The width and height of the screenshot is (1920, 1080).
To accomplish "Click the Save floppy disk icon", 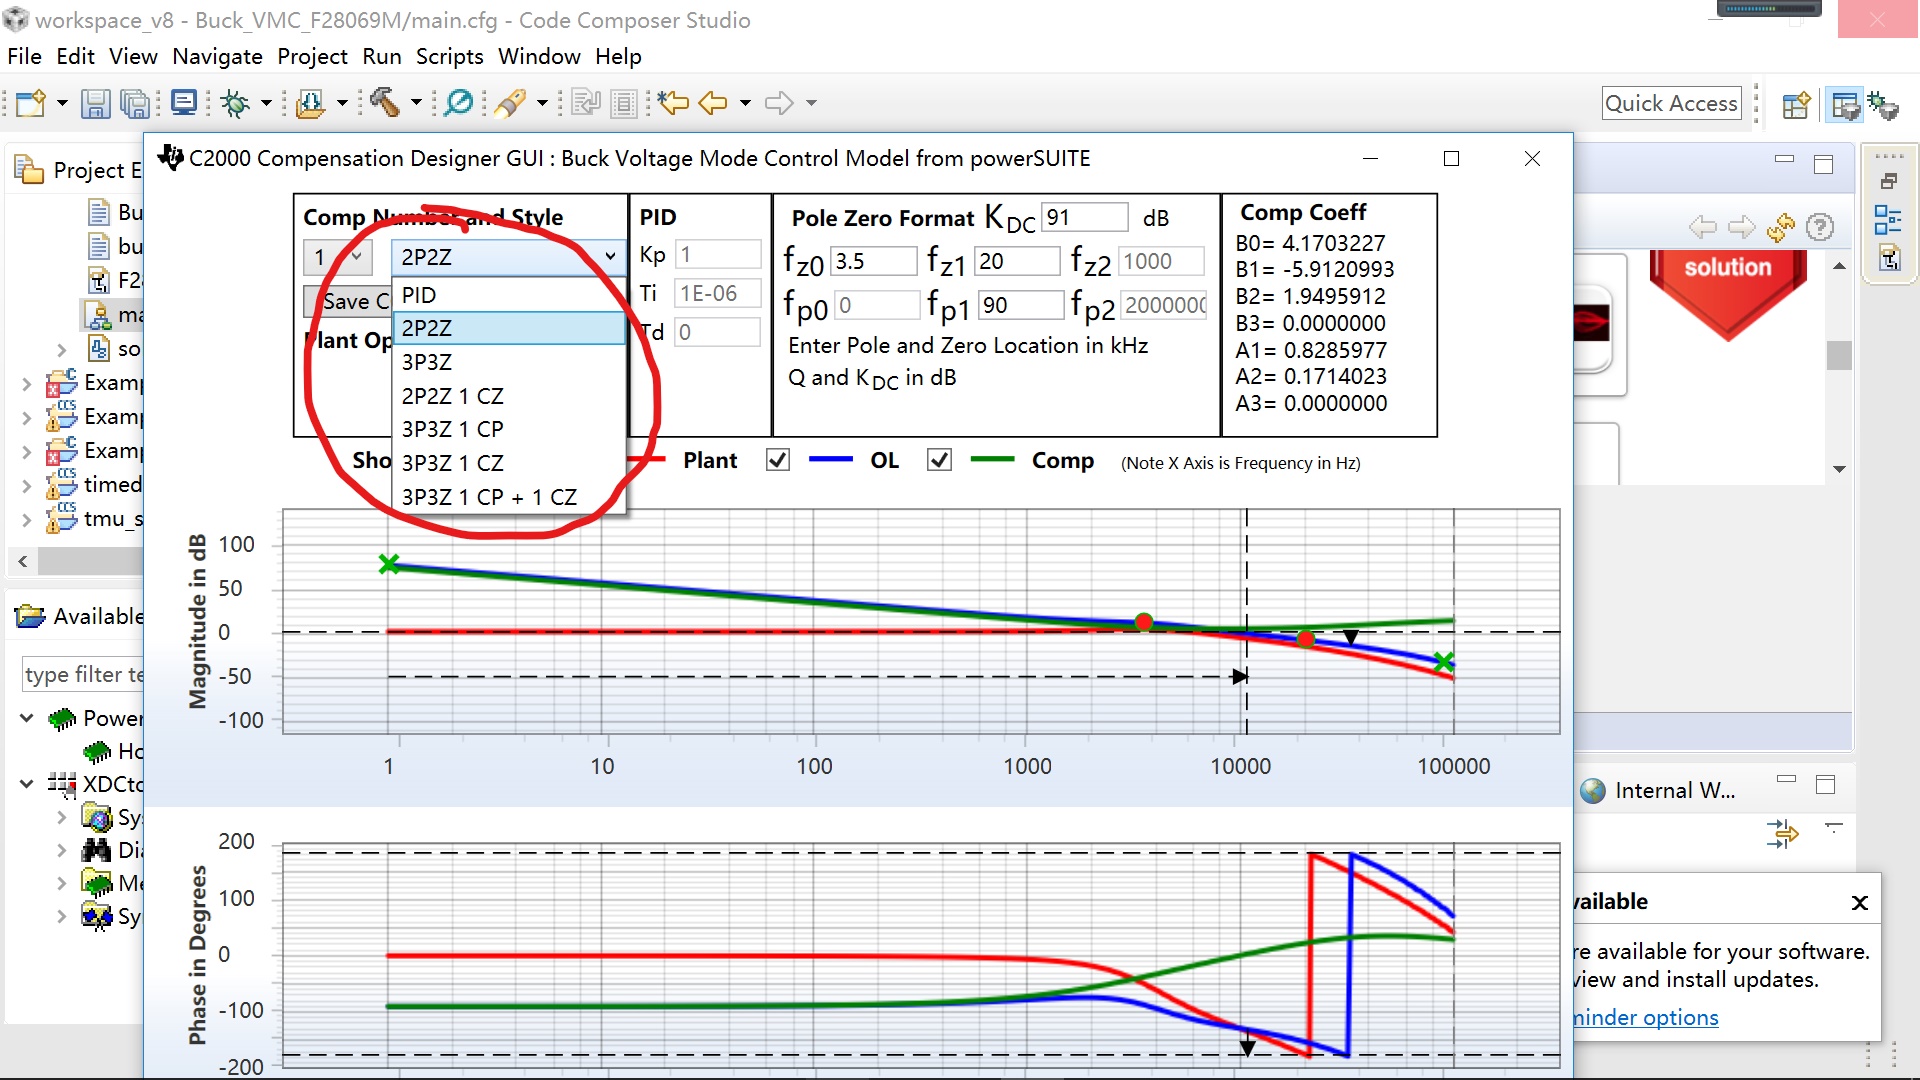I will 95,103.
